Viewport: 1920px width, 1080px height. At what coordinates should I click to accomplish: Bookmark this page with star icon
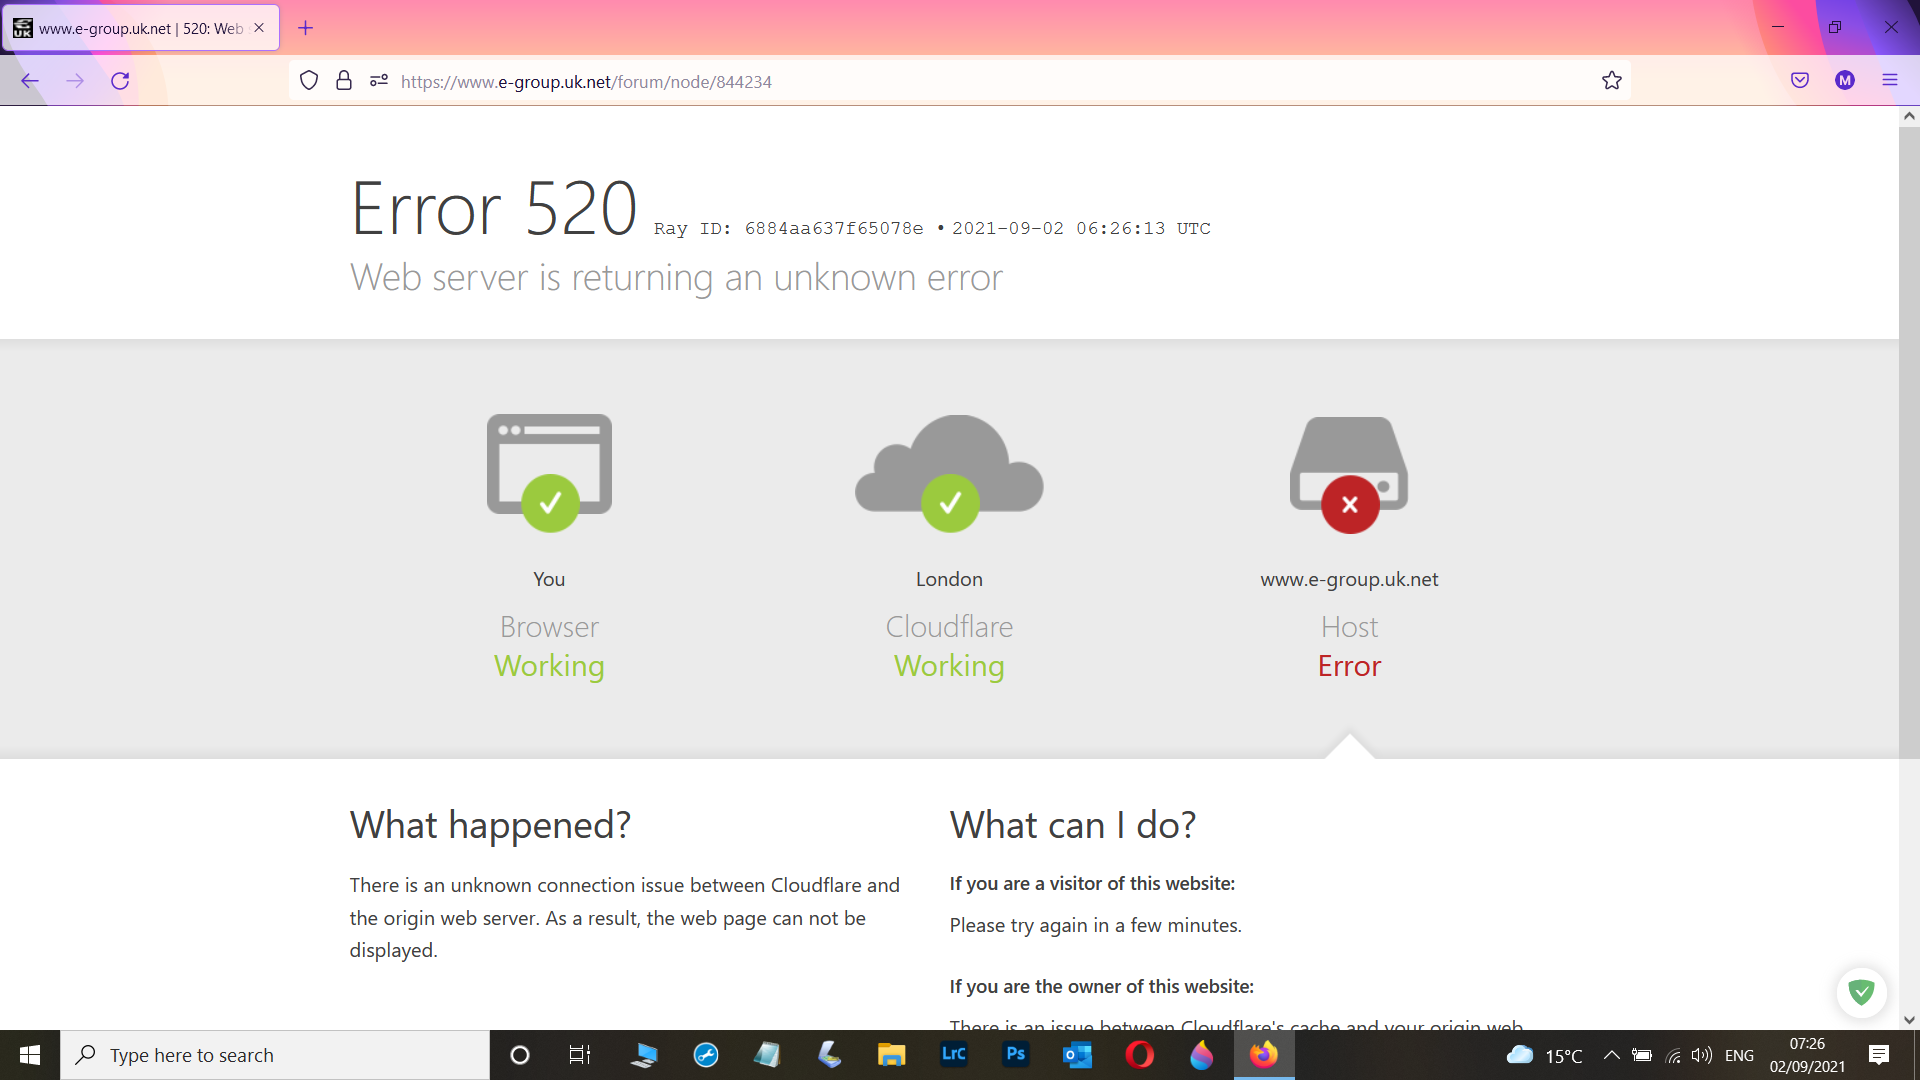(x=1611, y=81)
